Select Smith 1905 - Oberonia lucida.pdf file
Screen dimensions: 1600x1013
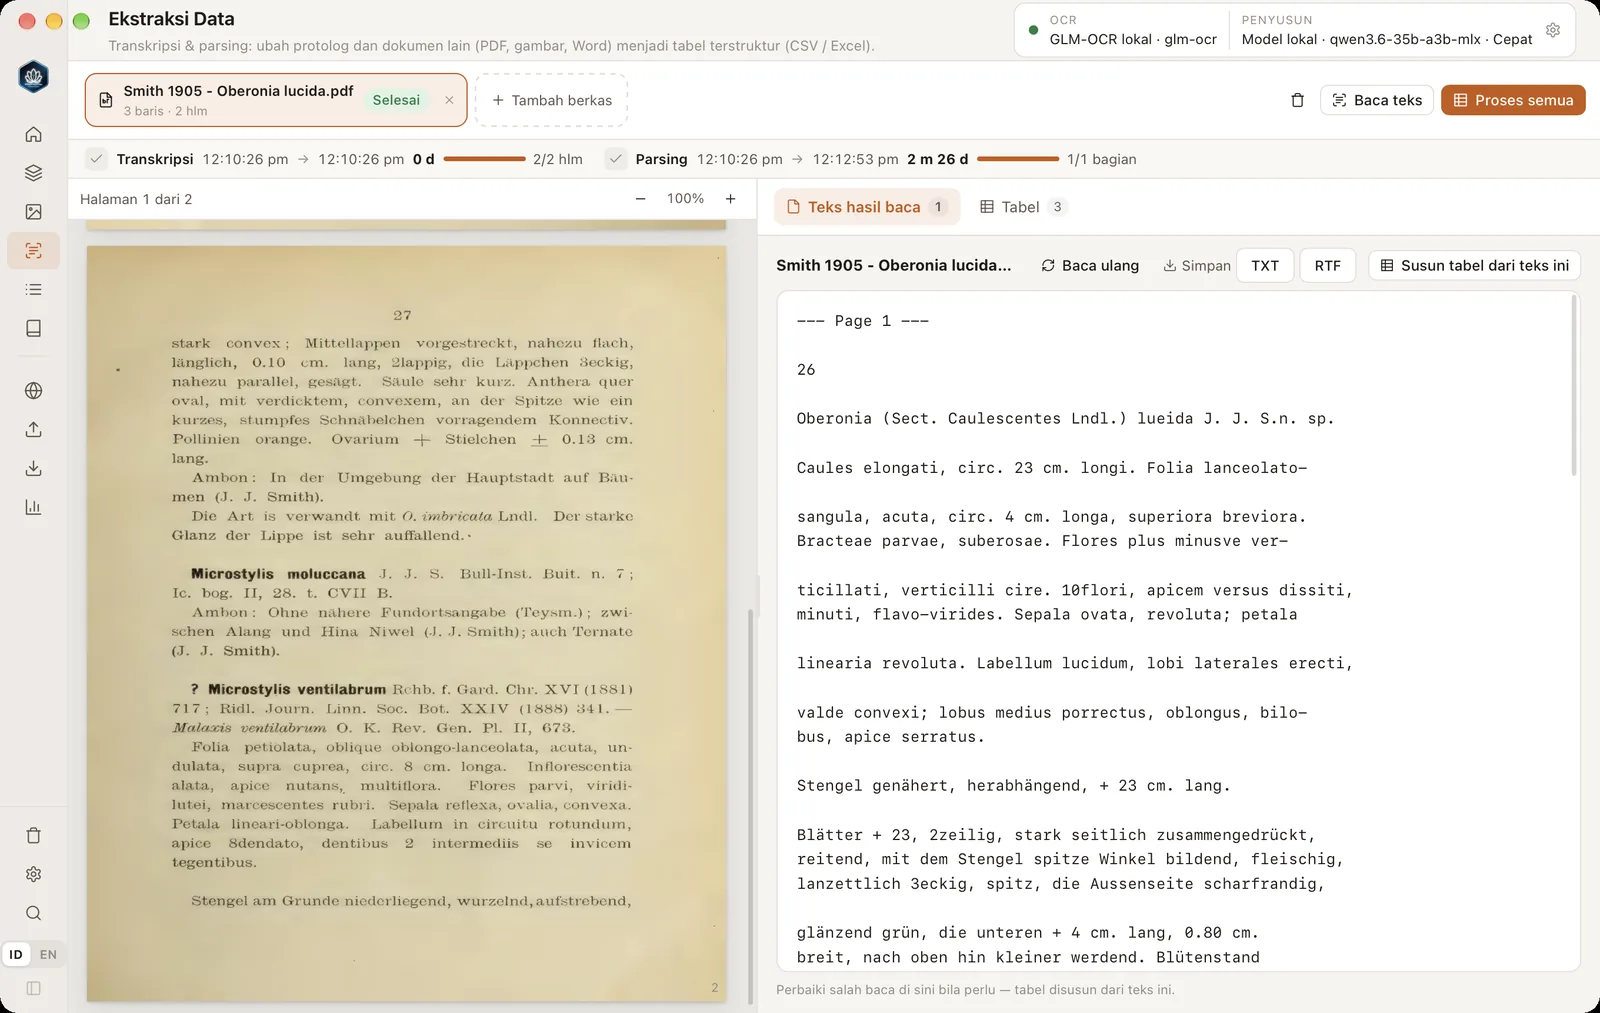click(x=276, y=100)
